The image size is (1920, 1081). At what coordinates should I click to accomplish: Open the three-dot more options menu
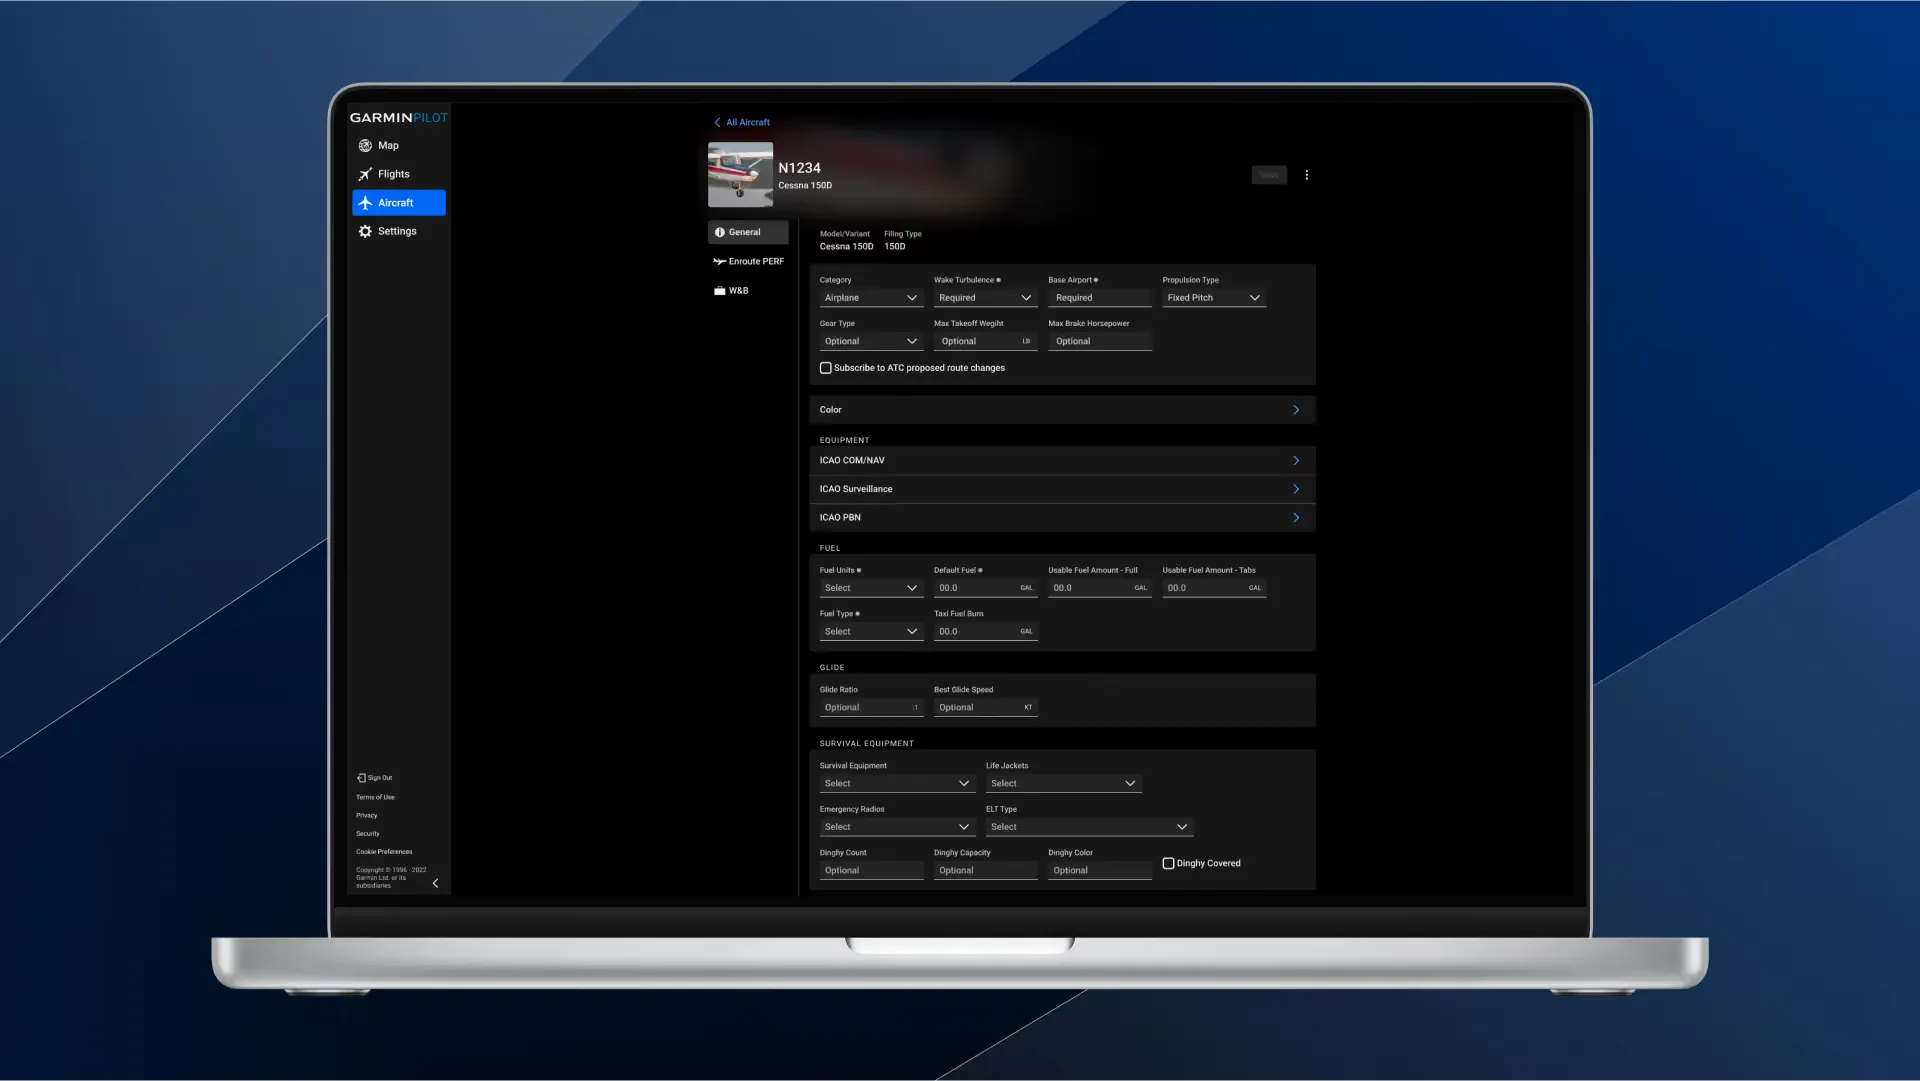point(1306,175)
